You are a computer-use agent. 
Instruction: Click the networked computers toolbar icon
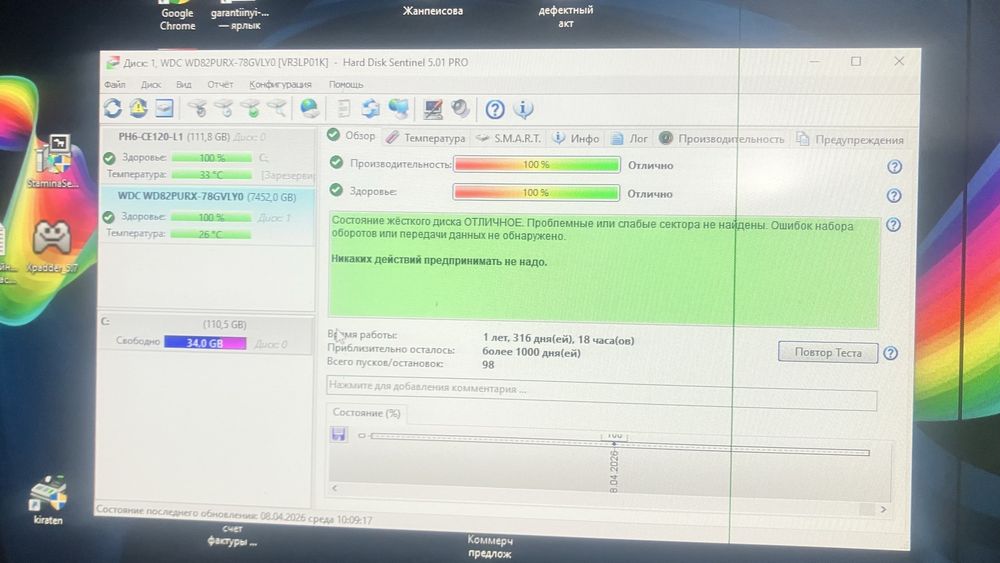click(399, 108)
